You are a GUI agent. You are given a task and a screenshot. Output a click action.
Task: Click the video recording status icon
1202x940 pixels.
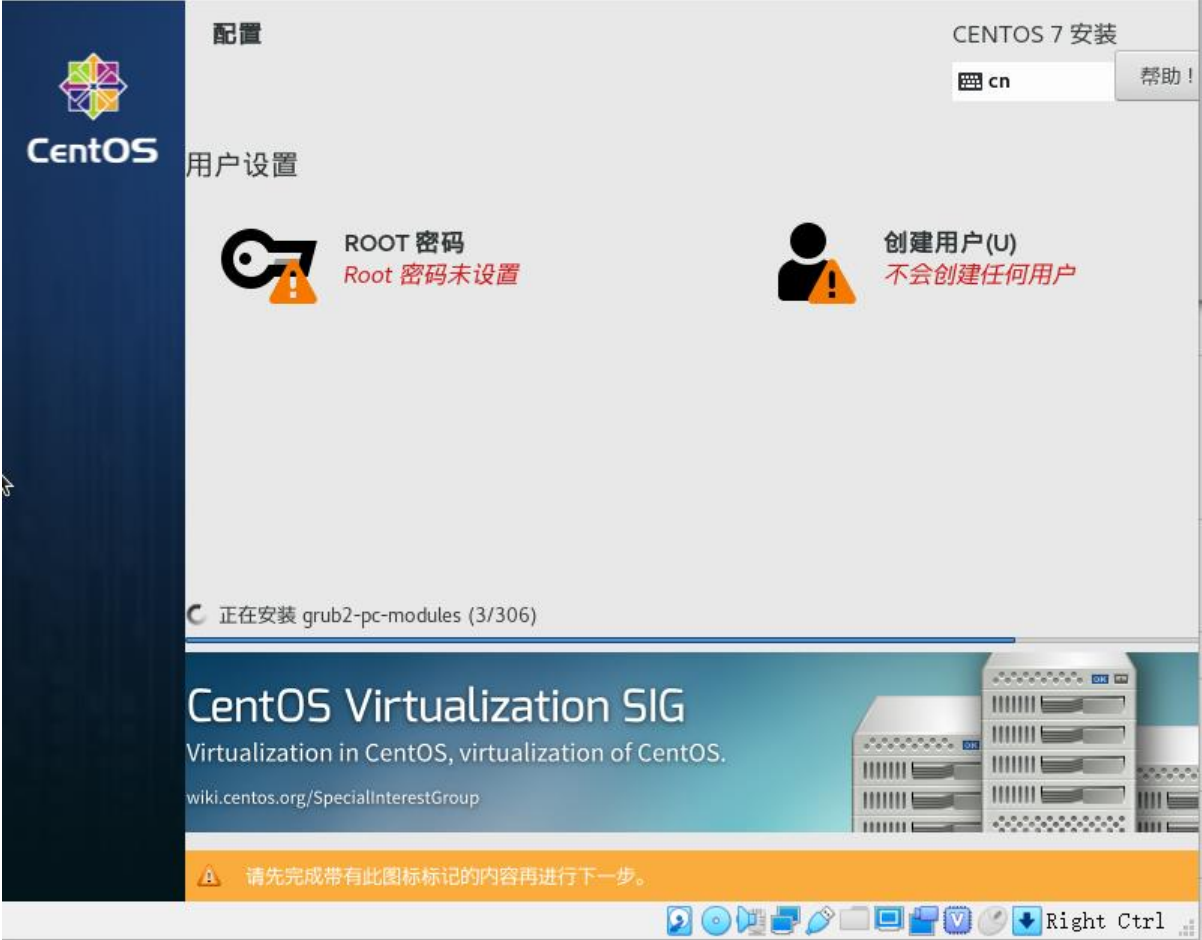[x=924, y=921]
